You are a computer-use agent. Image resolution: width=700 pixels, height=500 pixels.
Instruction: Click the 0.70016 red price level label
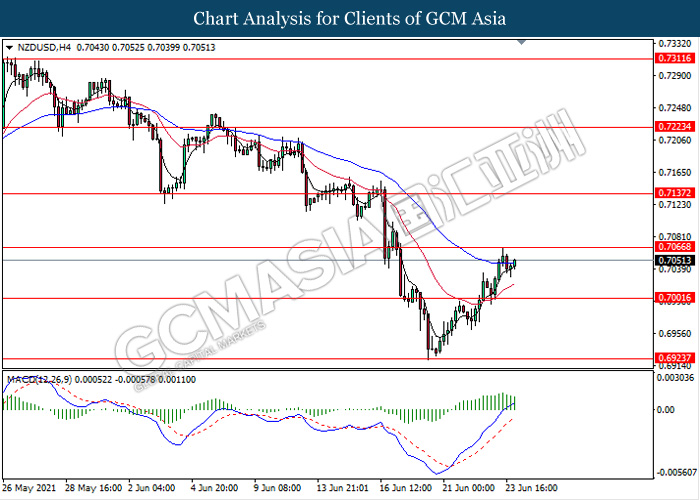coord(675,298)
